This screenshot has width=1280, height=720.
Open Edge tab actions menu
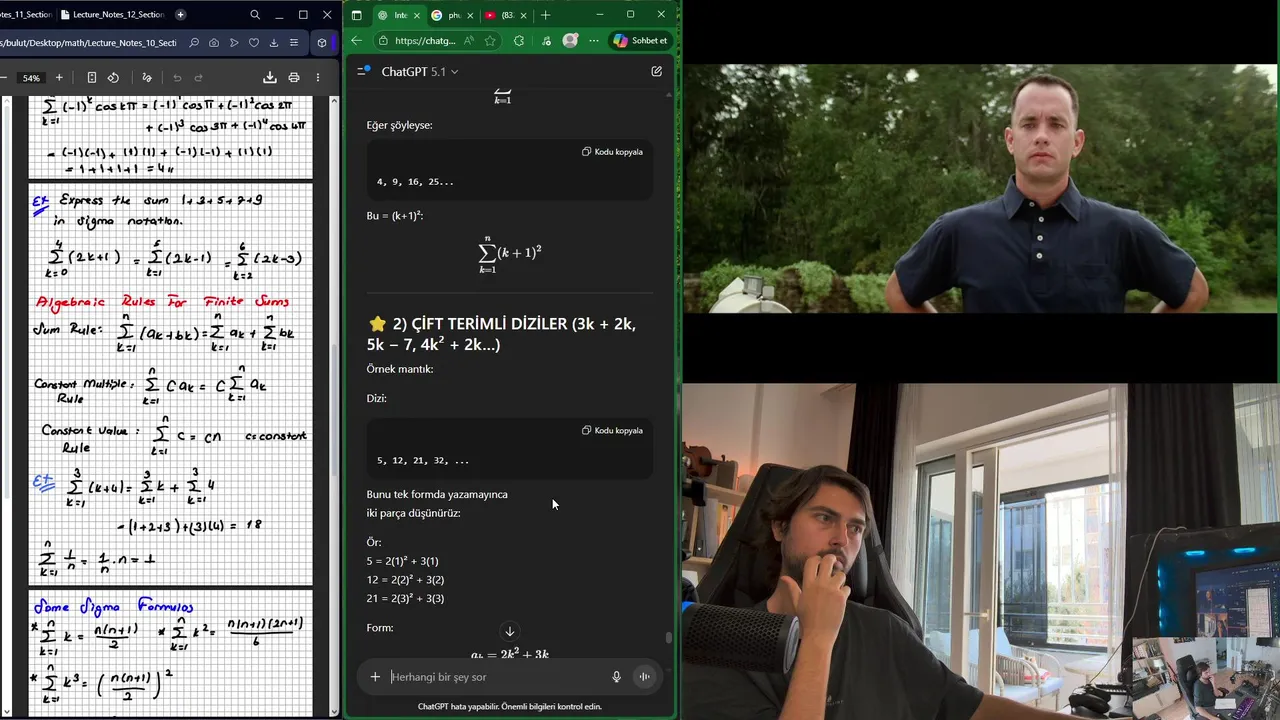357,15
